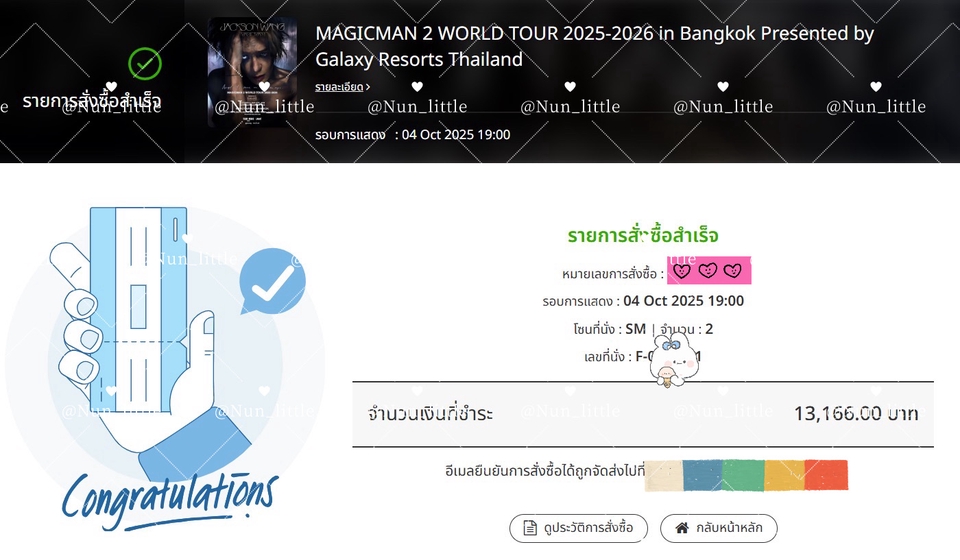960x560 pixels.
Task: View order history via ดูประวัติการสั่งซื้อ button
Action: [579, 528]
